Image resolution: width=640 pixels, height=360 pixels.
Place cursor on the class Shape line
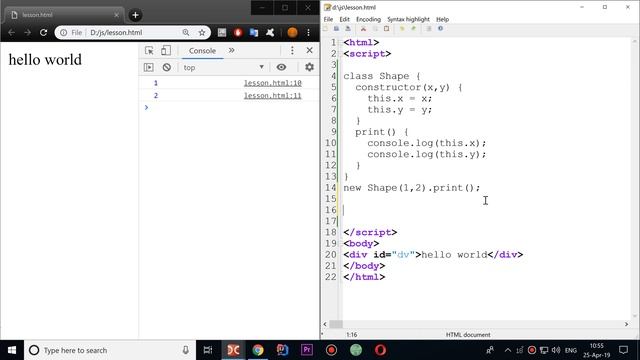(x=382, y=76)
